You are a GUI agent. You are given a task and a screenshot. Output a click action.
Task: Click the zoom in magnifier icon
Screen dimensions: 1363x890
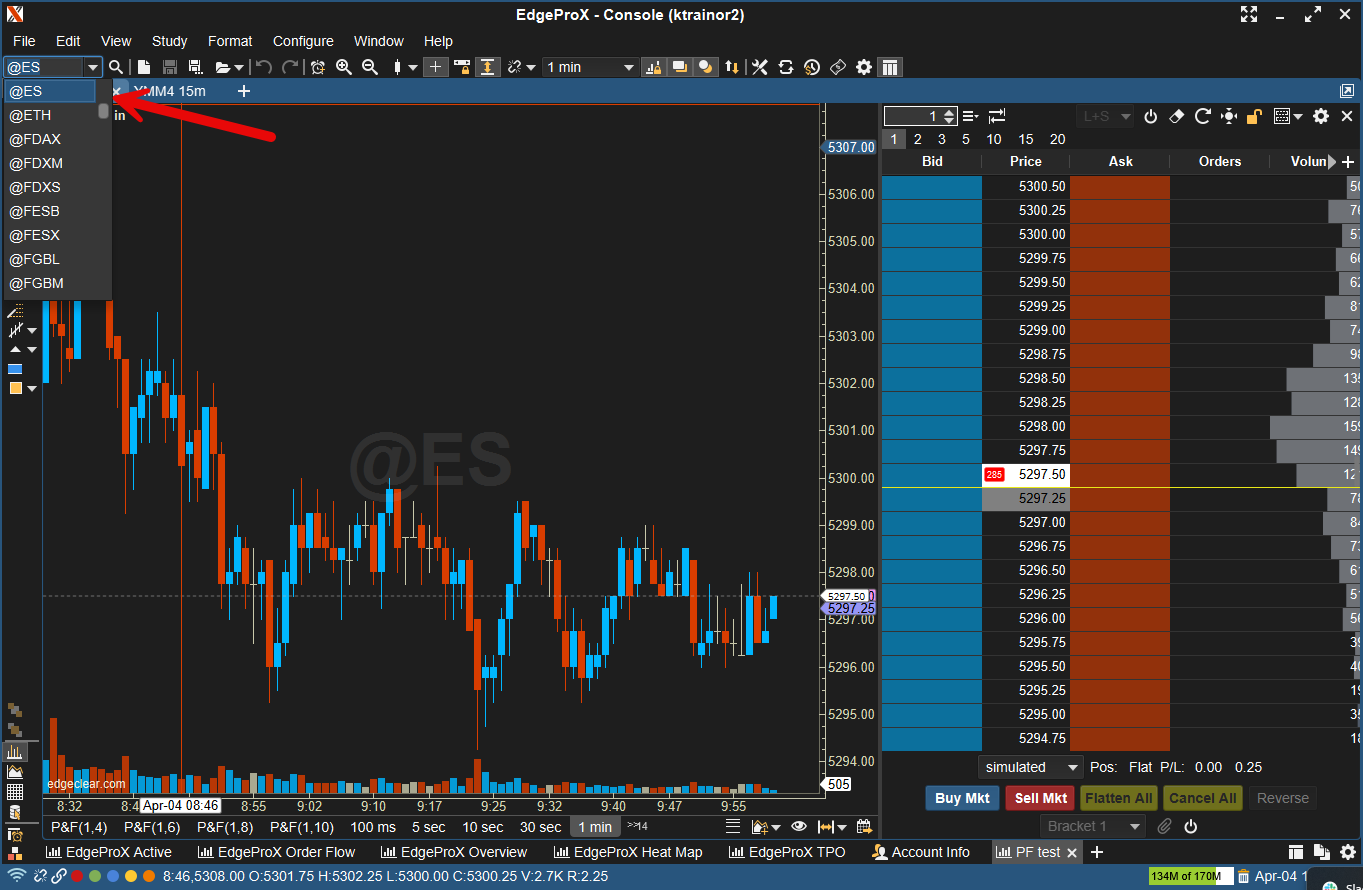[x=344, y=67]
